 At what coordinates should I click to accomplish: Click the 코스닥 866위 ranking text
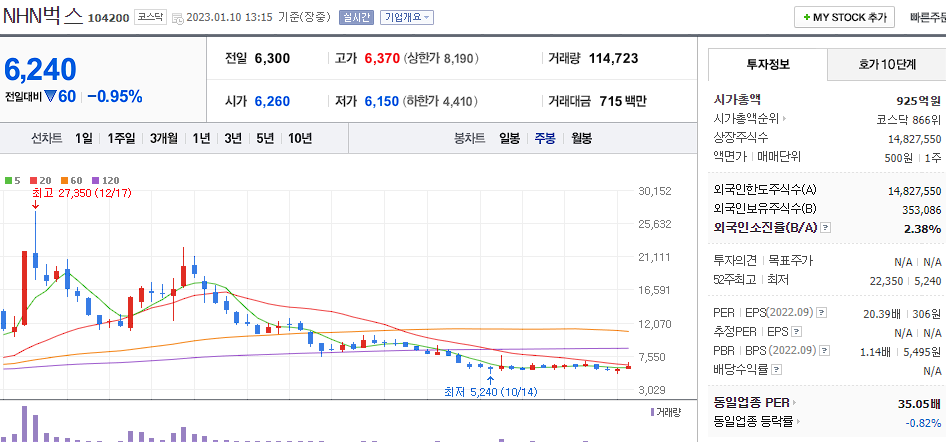[909, 118]
